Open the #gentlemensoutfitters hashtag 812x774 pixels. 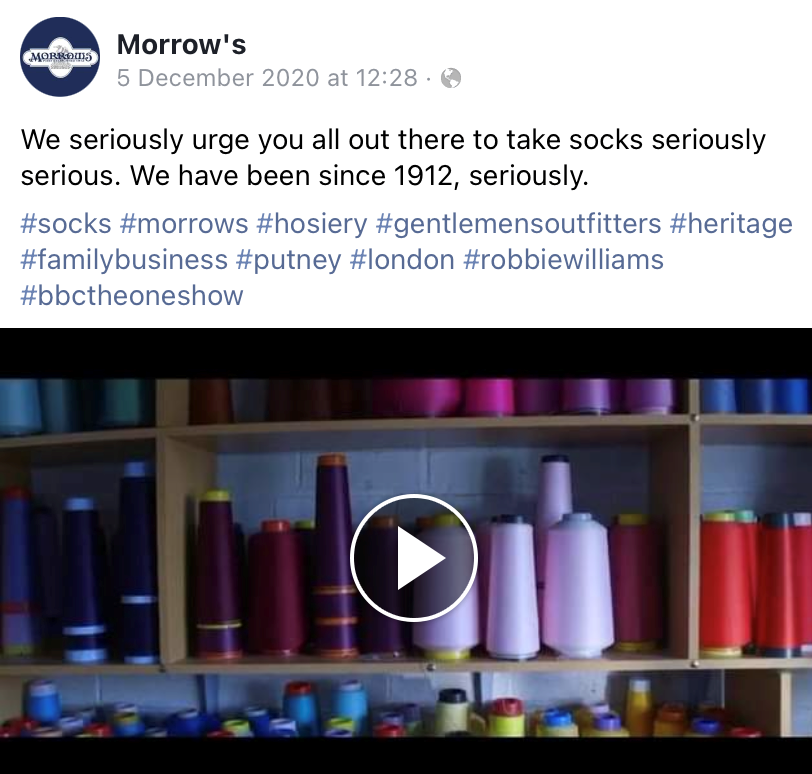(518, 224)
